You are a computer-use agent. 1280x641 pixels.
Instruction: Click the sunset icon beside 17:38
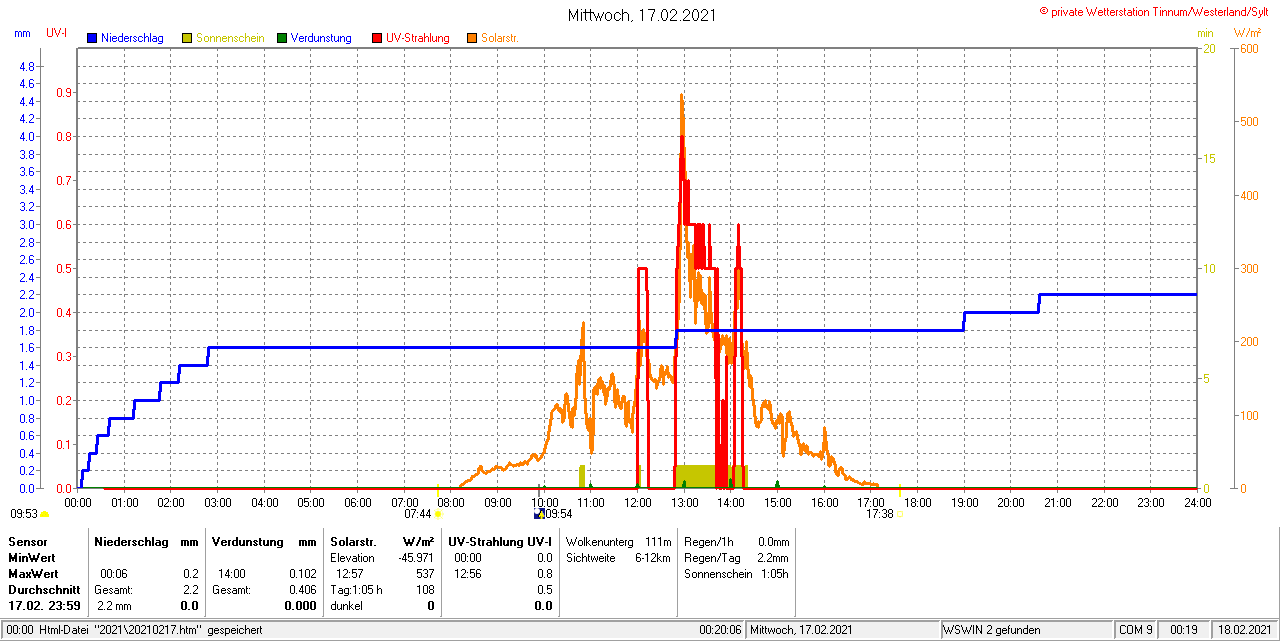tap(900, 514)
